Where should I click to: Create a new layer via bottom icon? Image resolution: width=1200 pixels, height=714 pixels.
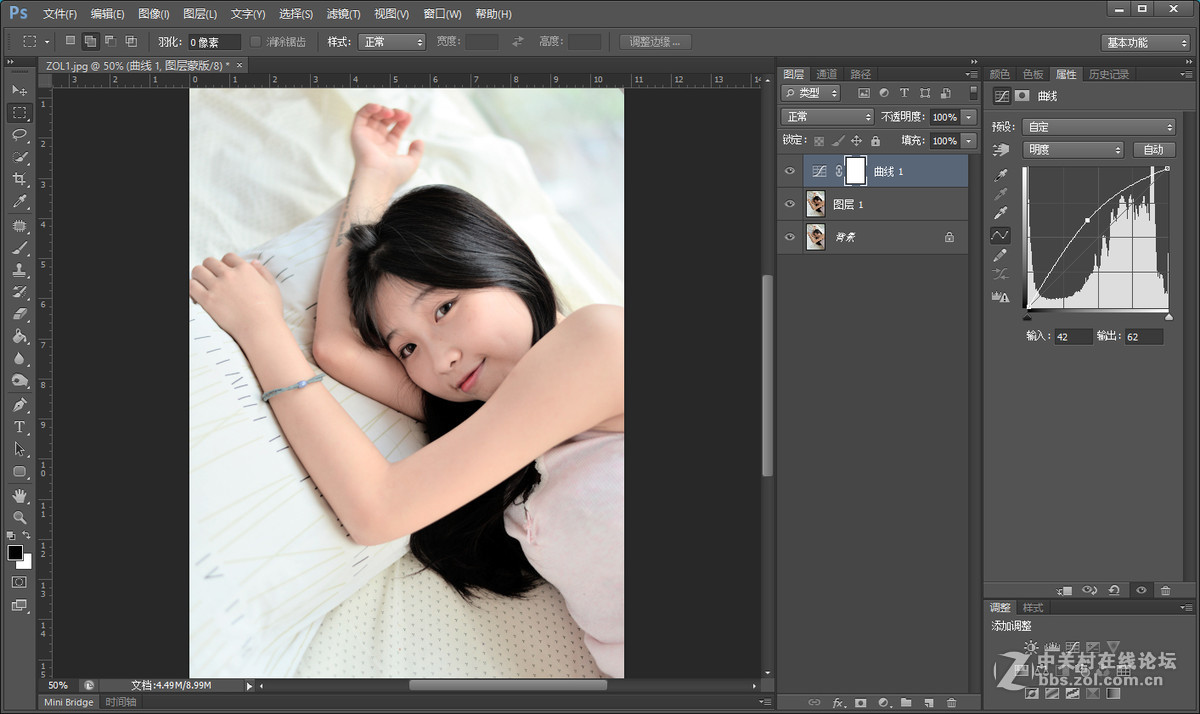pos(928,703)
